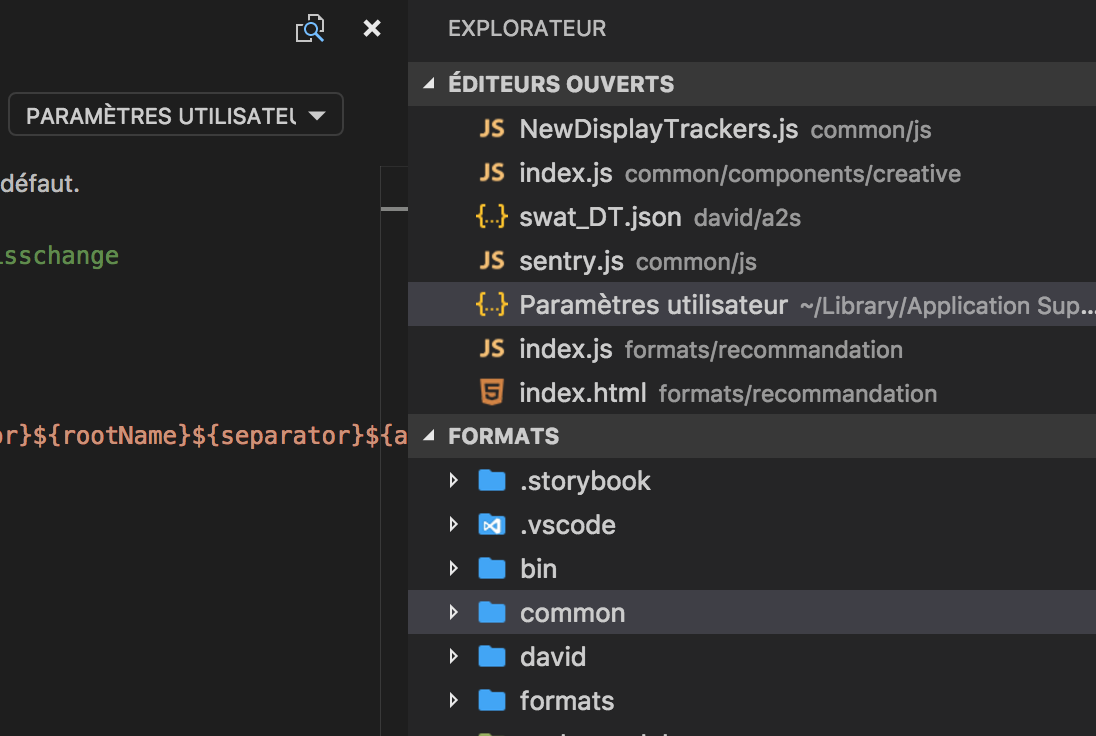Close the current editor with the X icon
This screenshot has width=1096, height=736.
click(371, 28)
